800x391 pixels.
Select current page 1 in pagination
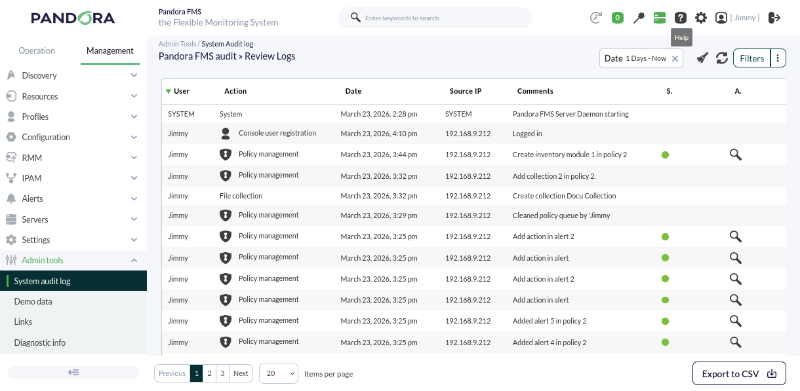tap(196, 374)
